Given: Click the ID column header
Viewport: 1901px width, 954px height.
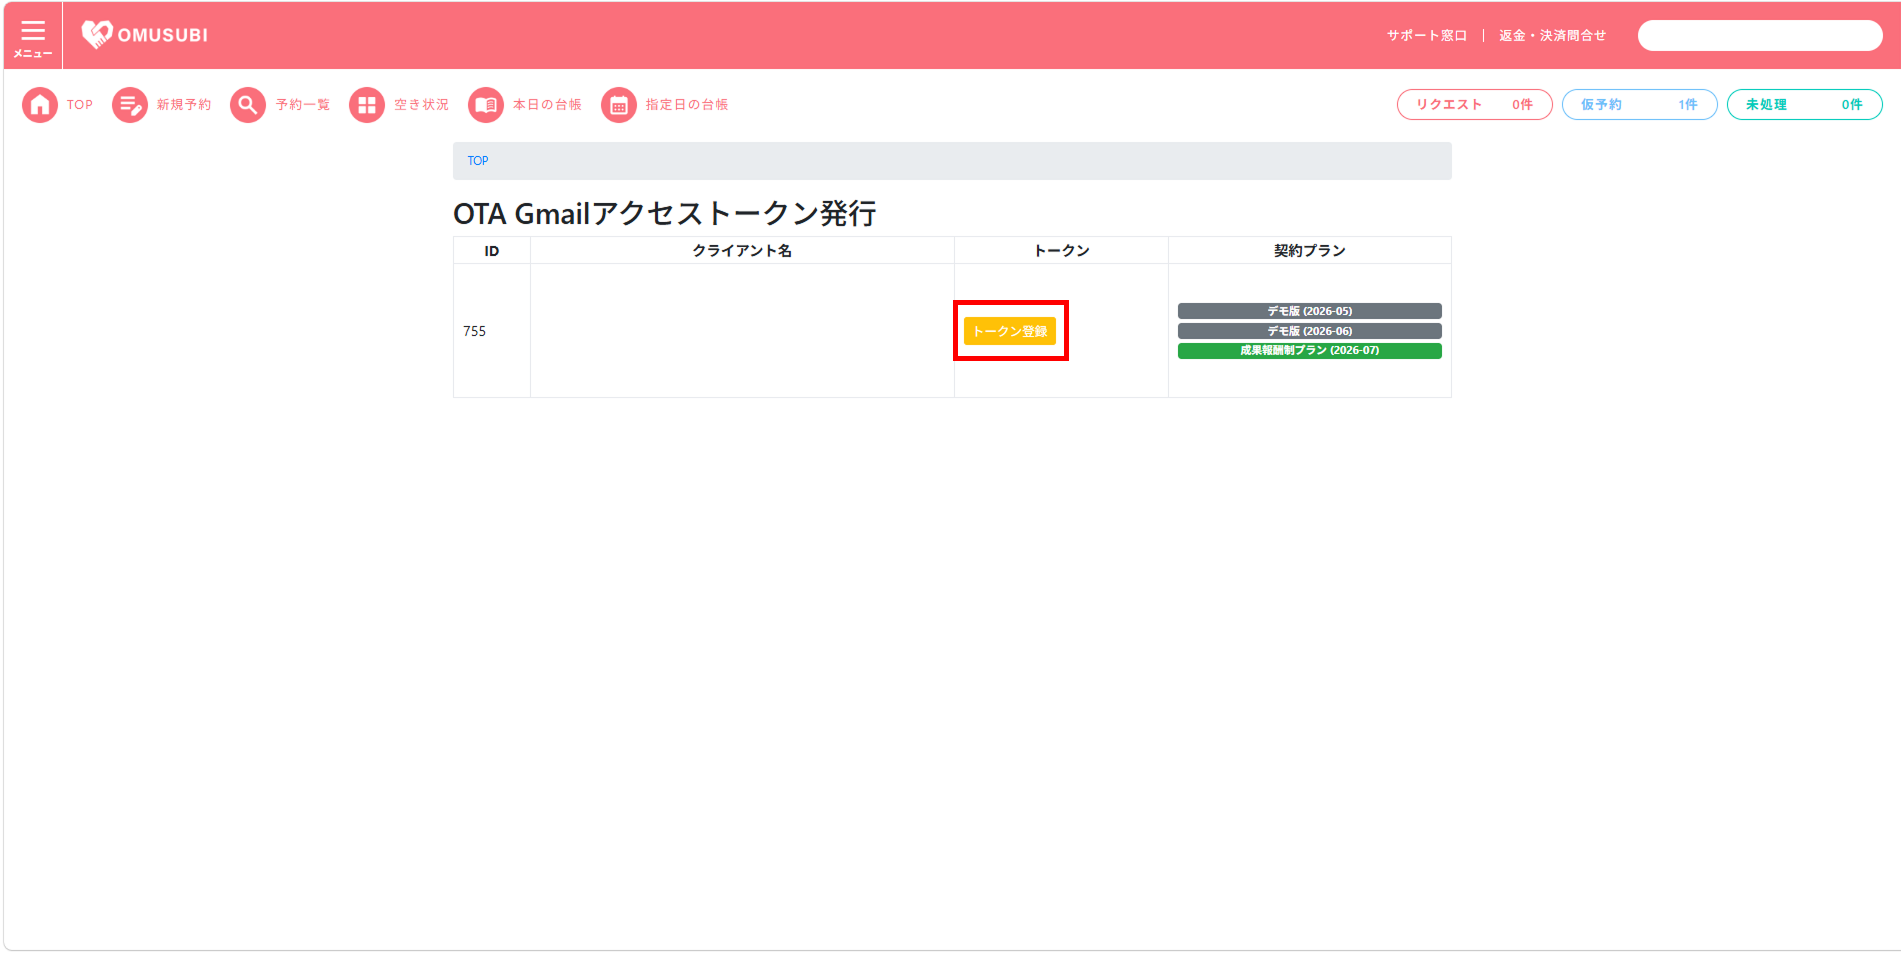Looking at the screenshot, I should (492, 251).
